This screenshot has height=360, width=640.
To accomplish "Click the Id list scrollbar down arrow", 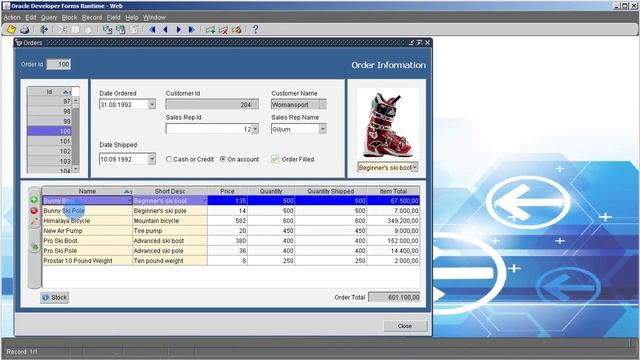I will (x=76, y=169).
